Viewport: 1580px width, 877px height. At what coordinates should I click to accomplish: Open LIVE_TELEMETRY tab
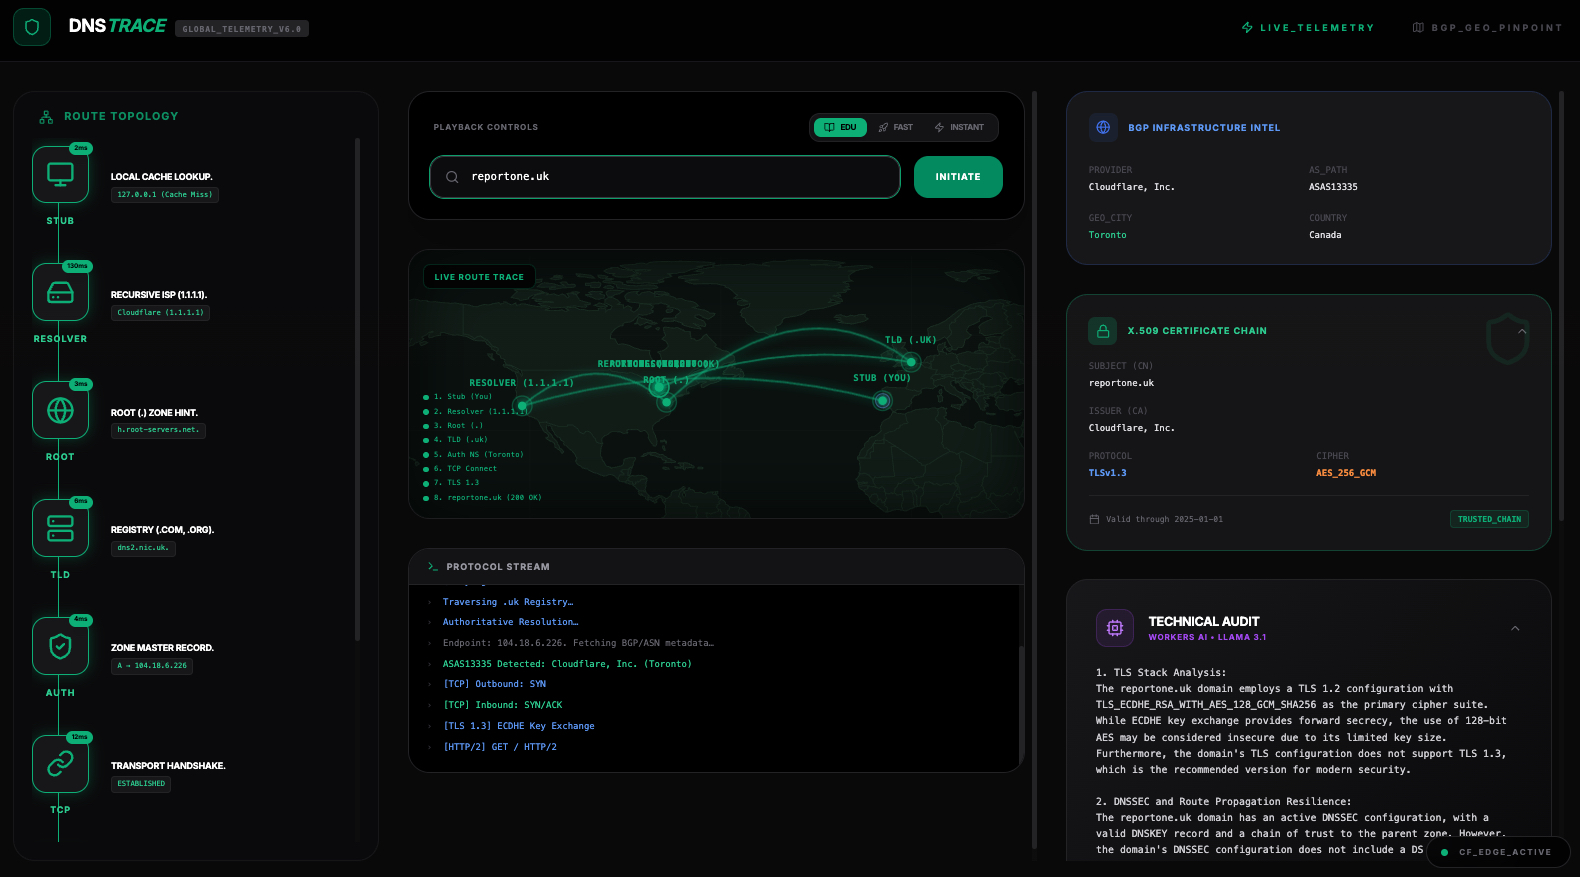click(x=1308, y=28)
